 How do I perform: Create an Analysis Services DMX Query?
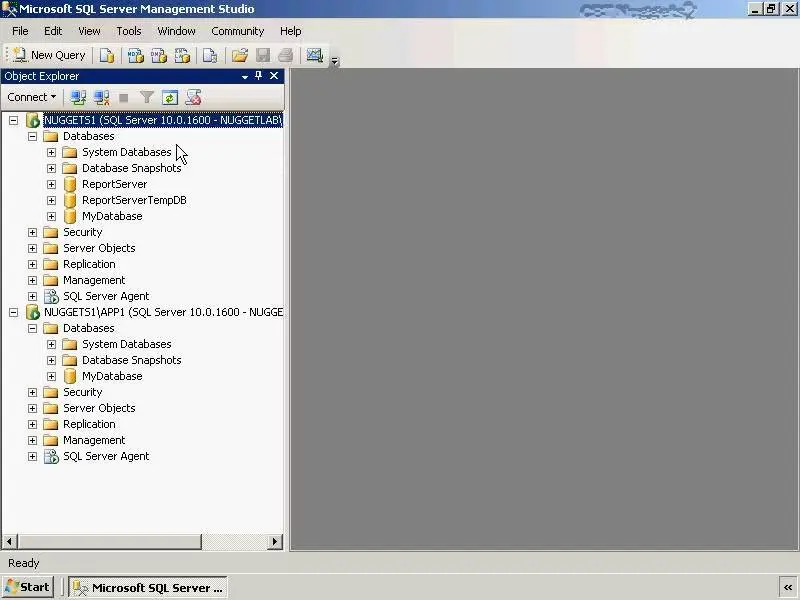click(159, 55)
